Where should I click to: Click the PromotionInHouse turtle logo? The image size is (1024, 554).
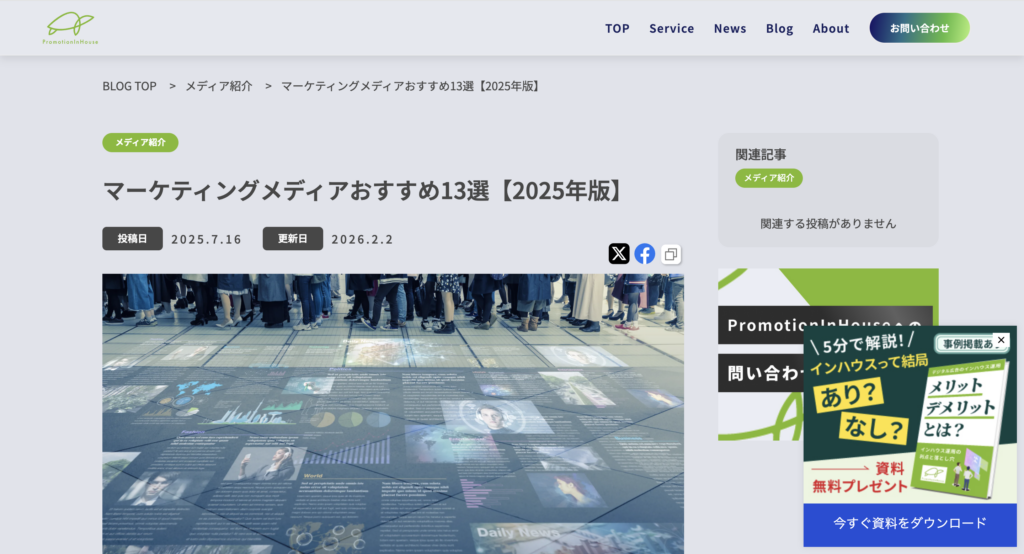coord(71,28)
